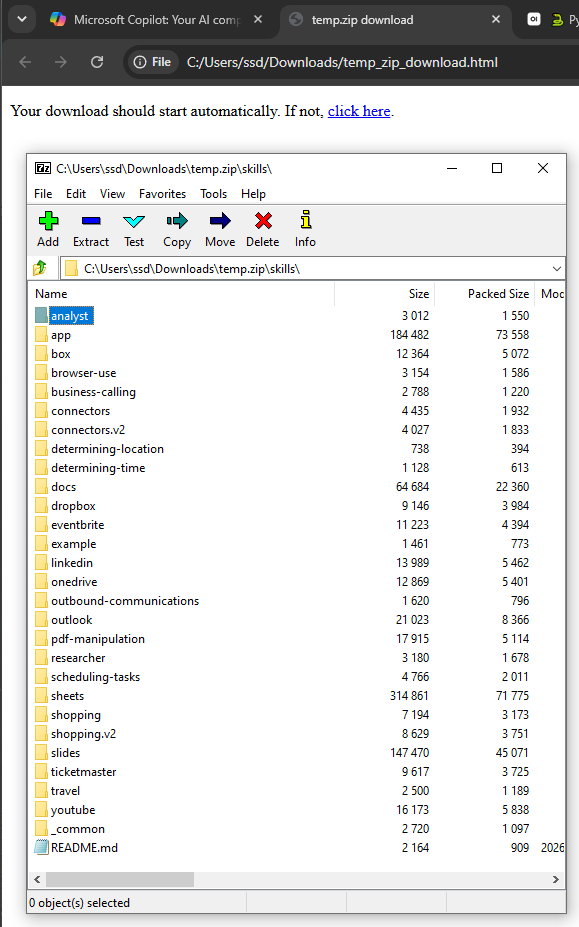Image resolution: width=579 pixels, height=927 pixels.
Task: Extract files with the Extract toolbar icon
Action: point(91,221)
